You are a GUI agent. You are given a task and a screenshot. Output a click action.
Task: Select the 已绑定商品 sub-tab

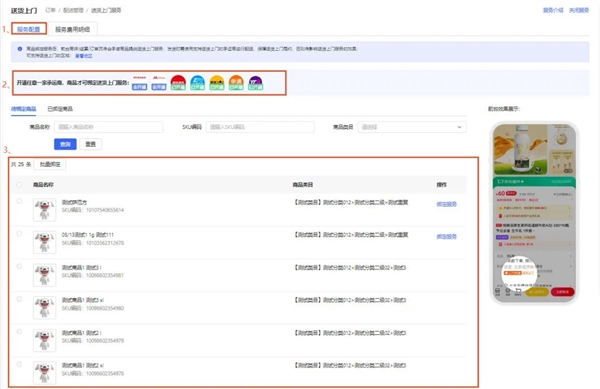(x=60, y=109)
